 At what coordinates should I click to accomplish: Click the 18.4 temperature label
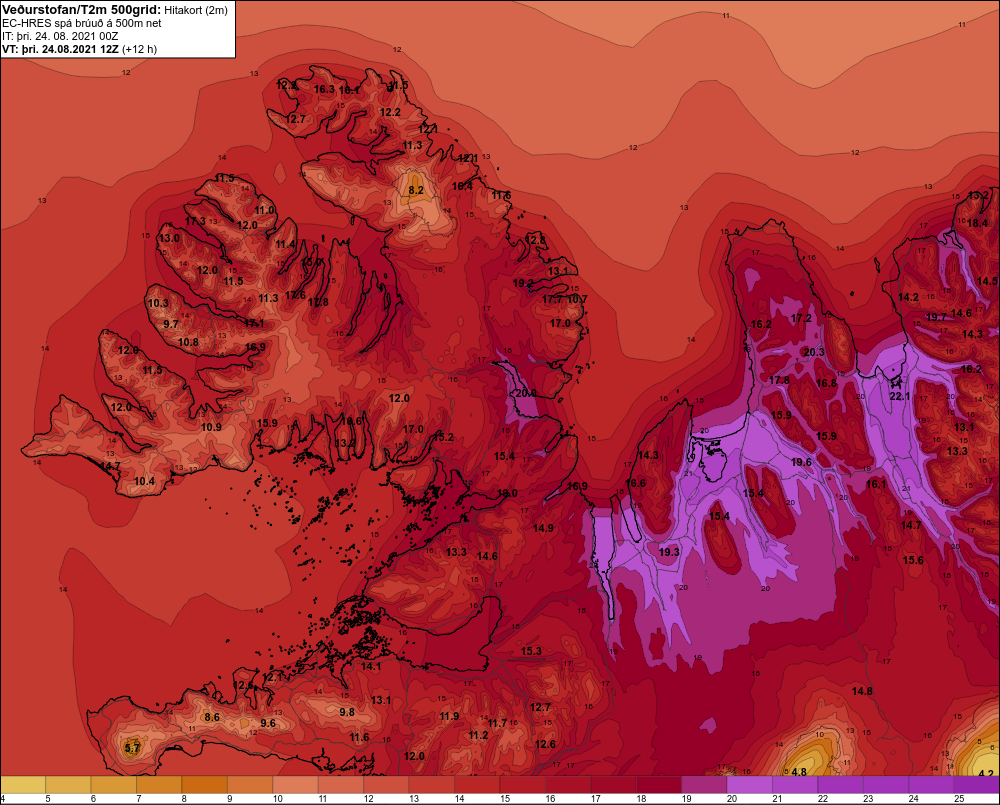point(977,223)
